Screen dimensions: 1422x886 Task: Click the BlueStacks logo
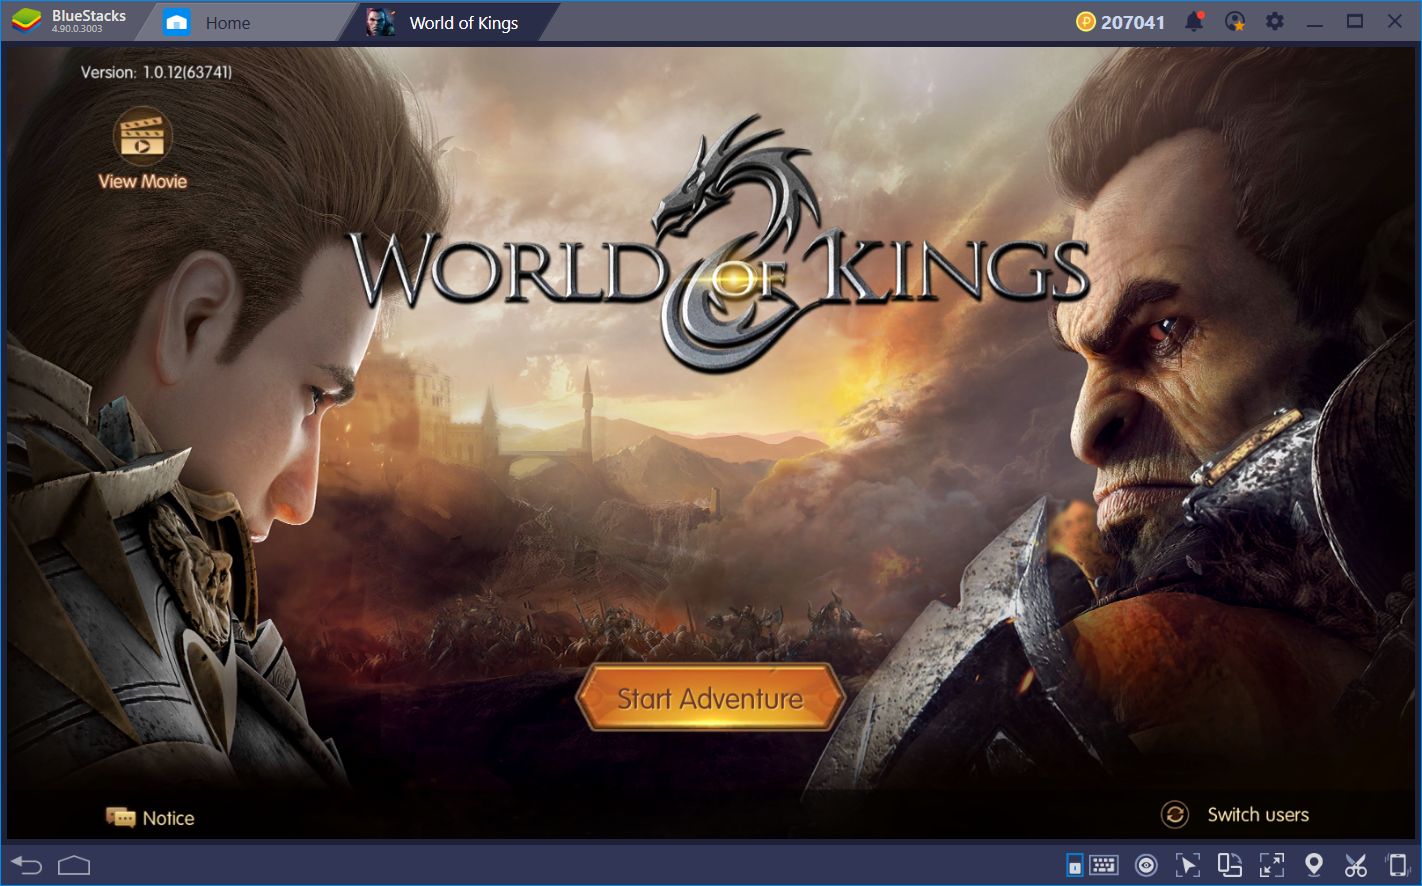[26, 21]
